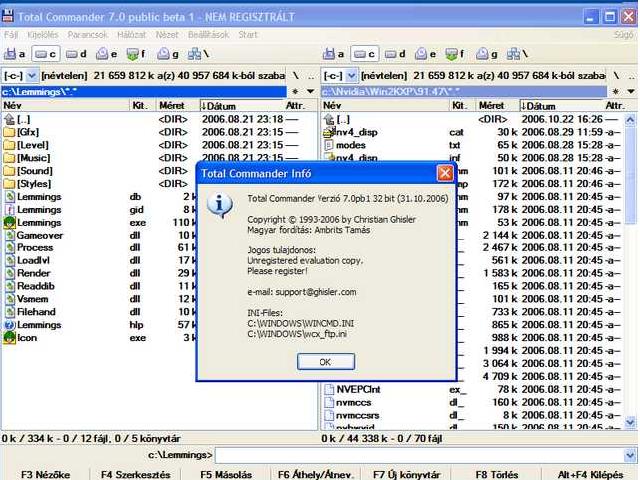The image size is (640, 480).
Task: Open right panel drive dropdown [-c-]
Action: [x=340, y=76]
